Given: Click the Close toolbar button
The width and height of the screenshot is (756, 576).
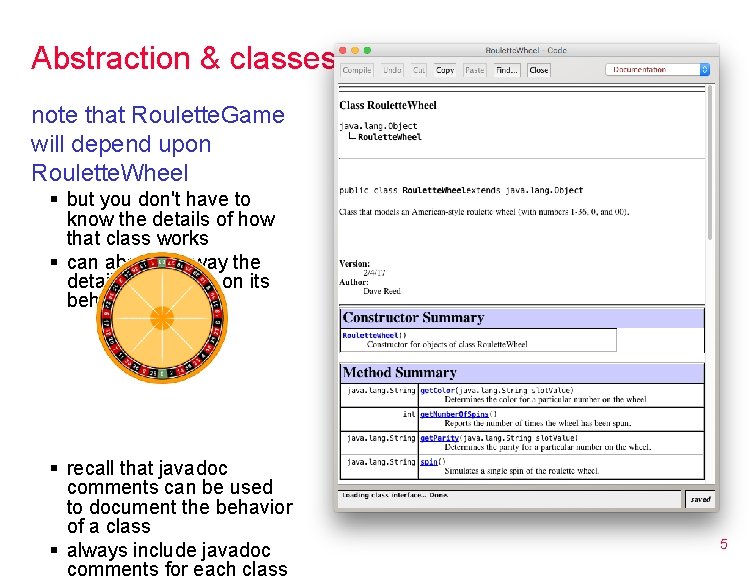Looking at the screenshot, I should pos(539,70).
